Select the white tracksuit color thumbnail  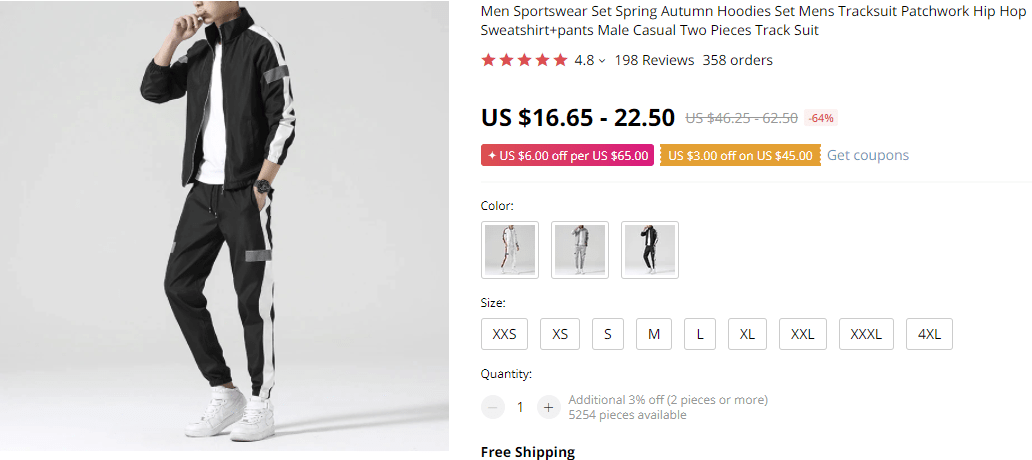[510, 249]
